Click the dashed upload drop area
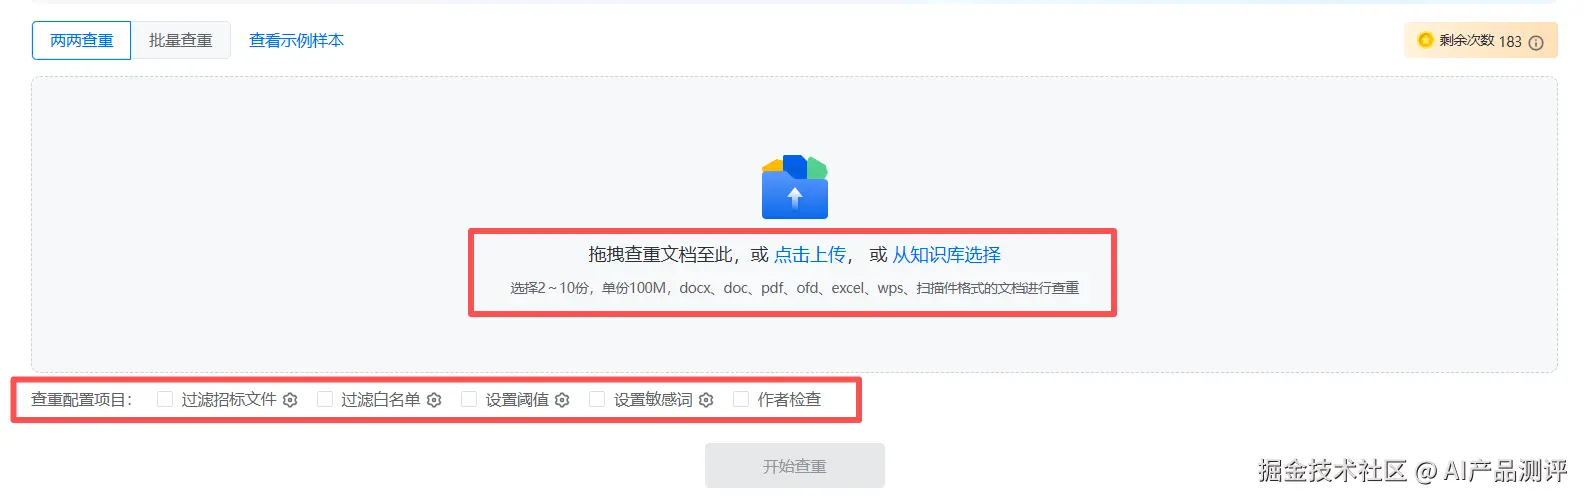The height and width of the screenshot is (501, 1584). pyautogui.click(x=794, y=225)
